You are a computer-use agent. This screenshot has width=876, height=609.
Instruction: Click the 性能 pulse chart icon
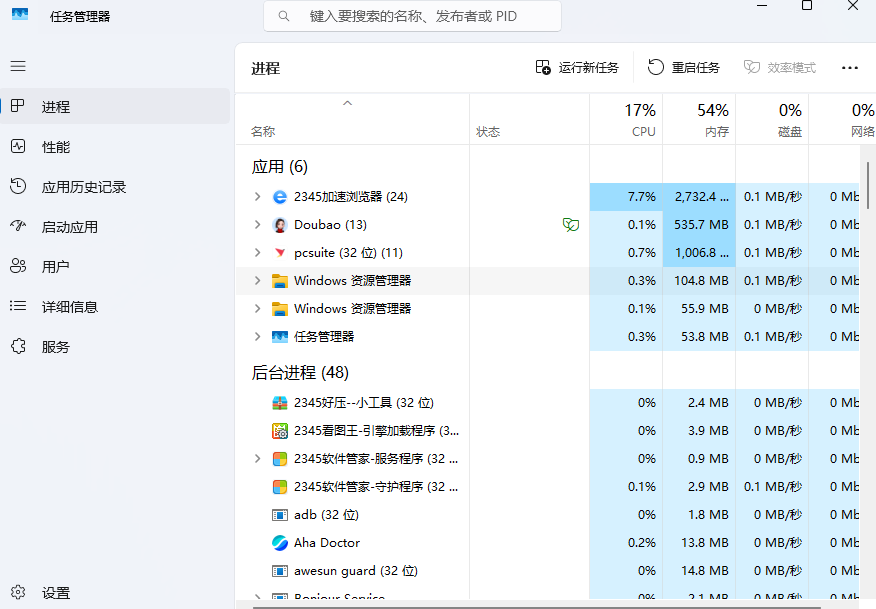18,146
